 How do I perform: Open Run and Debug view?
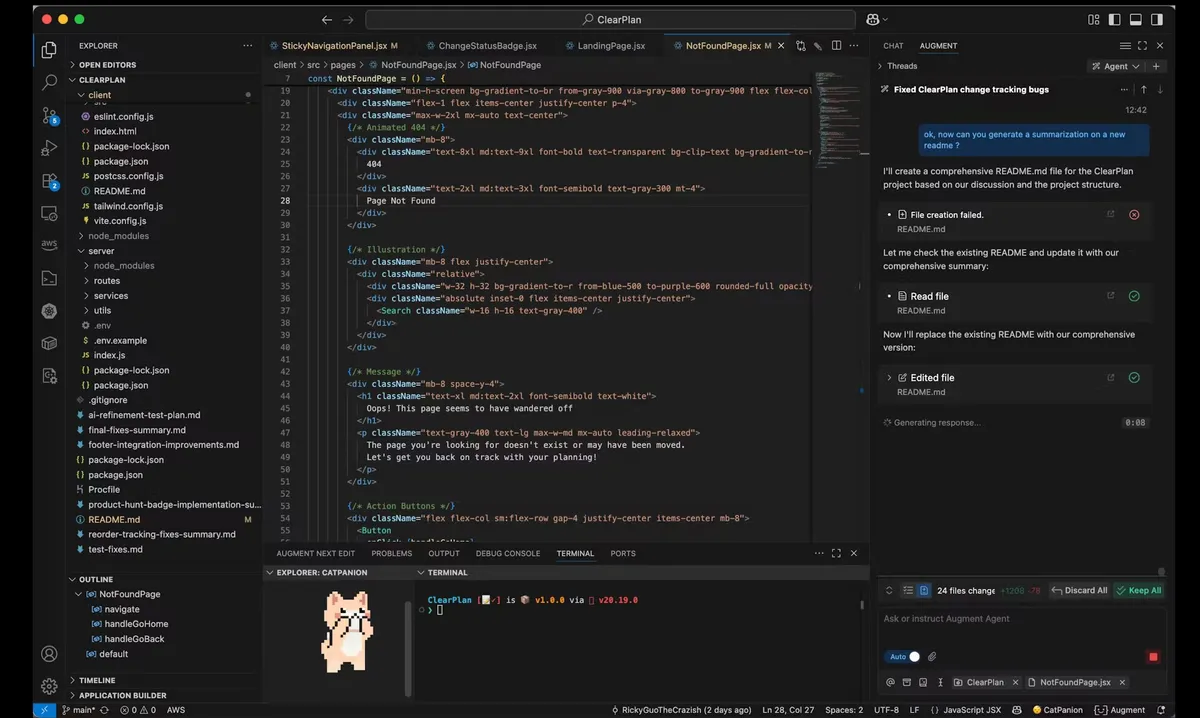coord(49,149)
